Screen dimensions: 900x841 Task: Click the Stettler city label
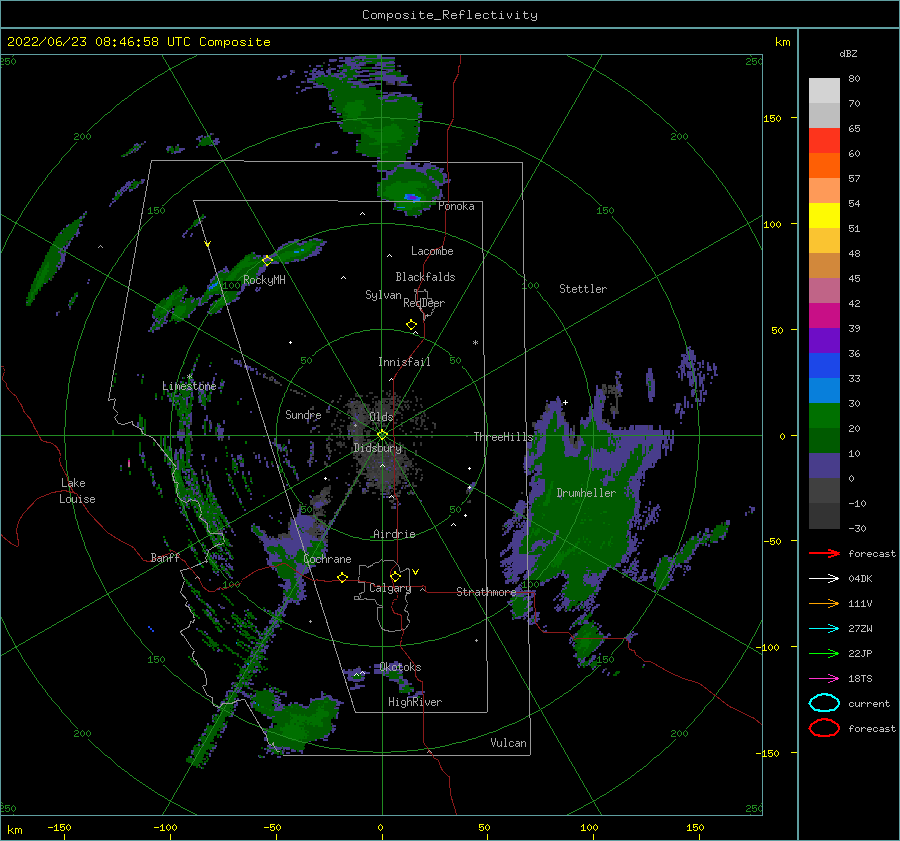coord(583,289)
